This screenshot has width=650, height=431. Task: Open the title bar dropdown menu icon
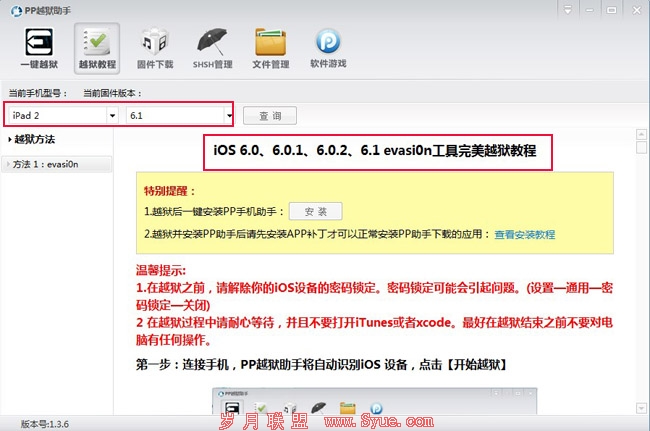(568, 10)
